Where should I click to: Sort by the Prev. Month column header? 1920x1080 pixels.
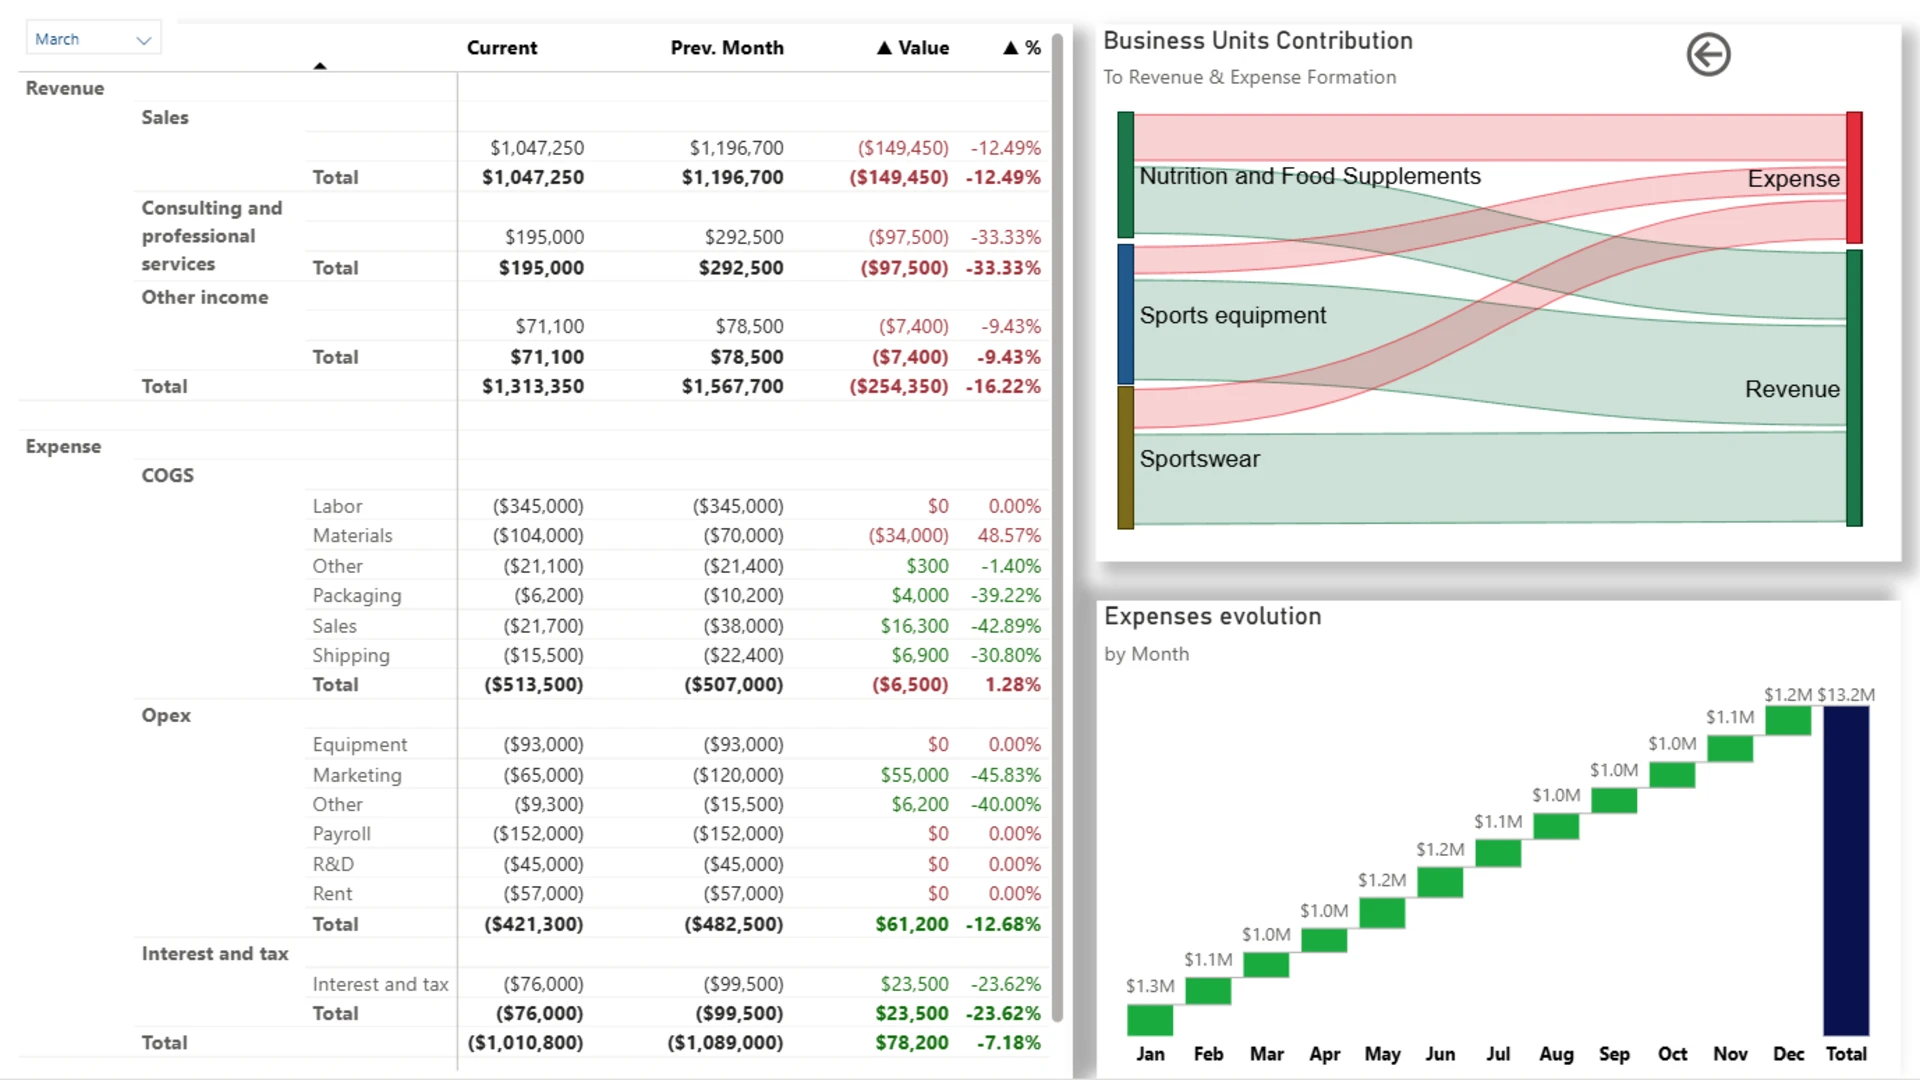[x=727, y=47]
